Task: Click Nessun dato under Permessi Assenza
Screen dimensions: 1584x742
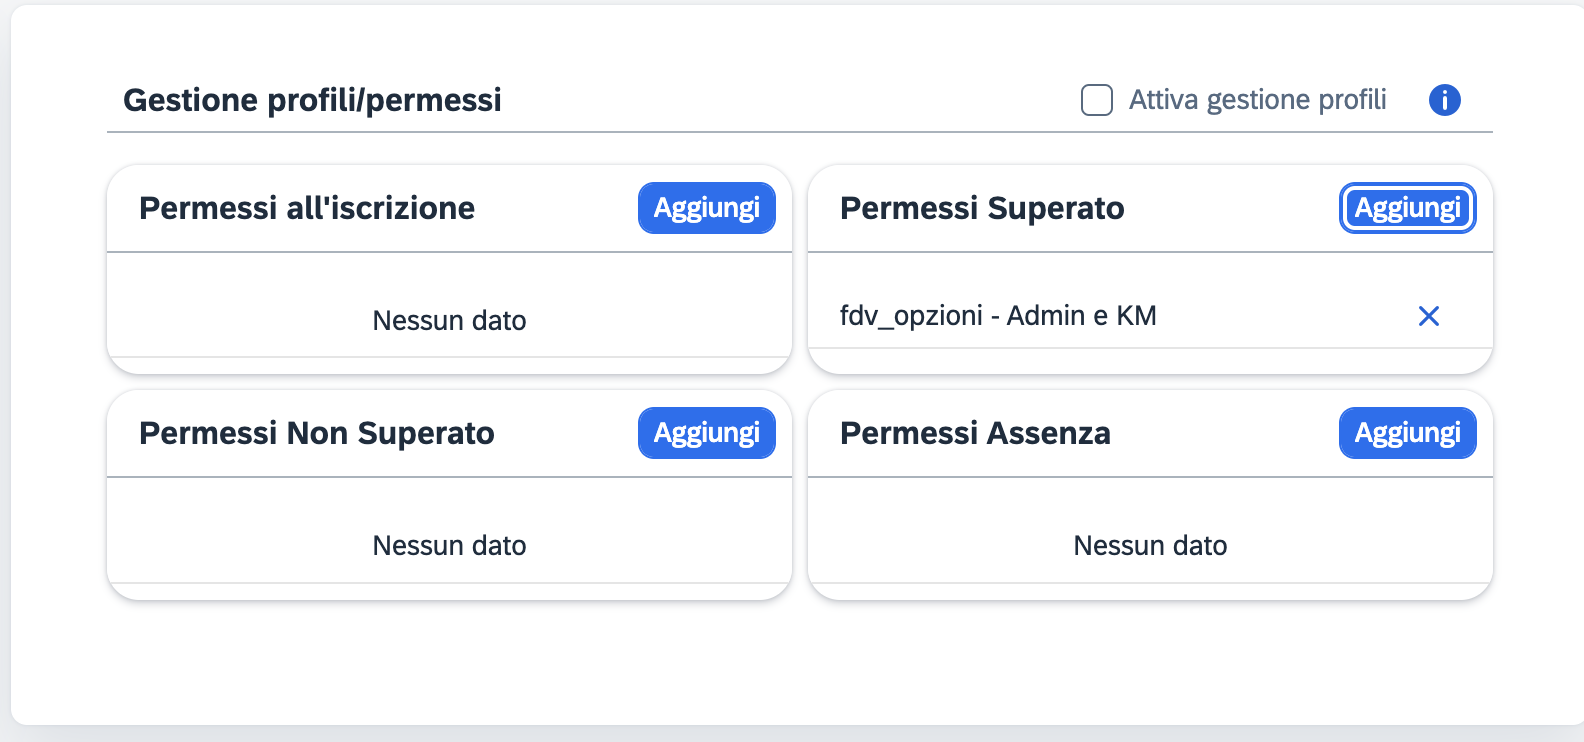Action: tap(1150, 546)
